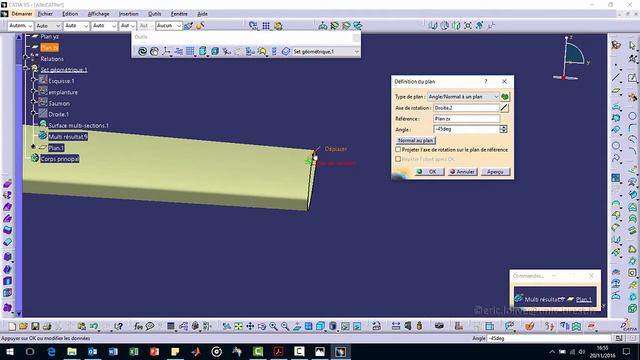Open the Outils menu
This screenshot has width=640, height=360.
pyautogui.click(x=154, y=14)
